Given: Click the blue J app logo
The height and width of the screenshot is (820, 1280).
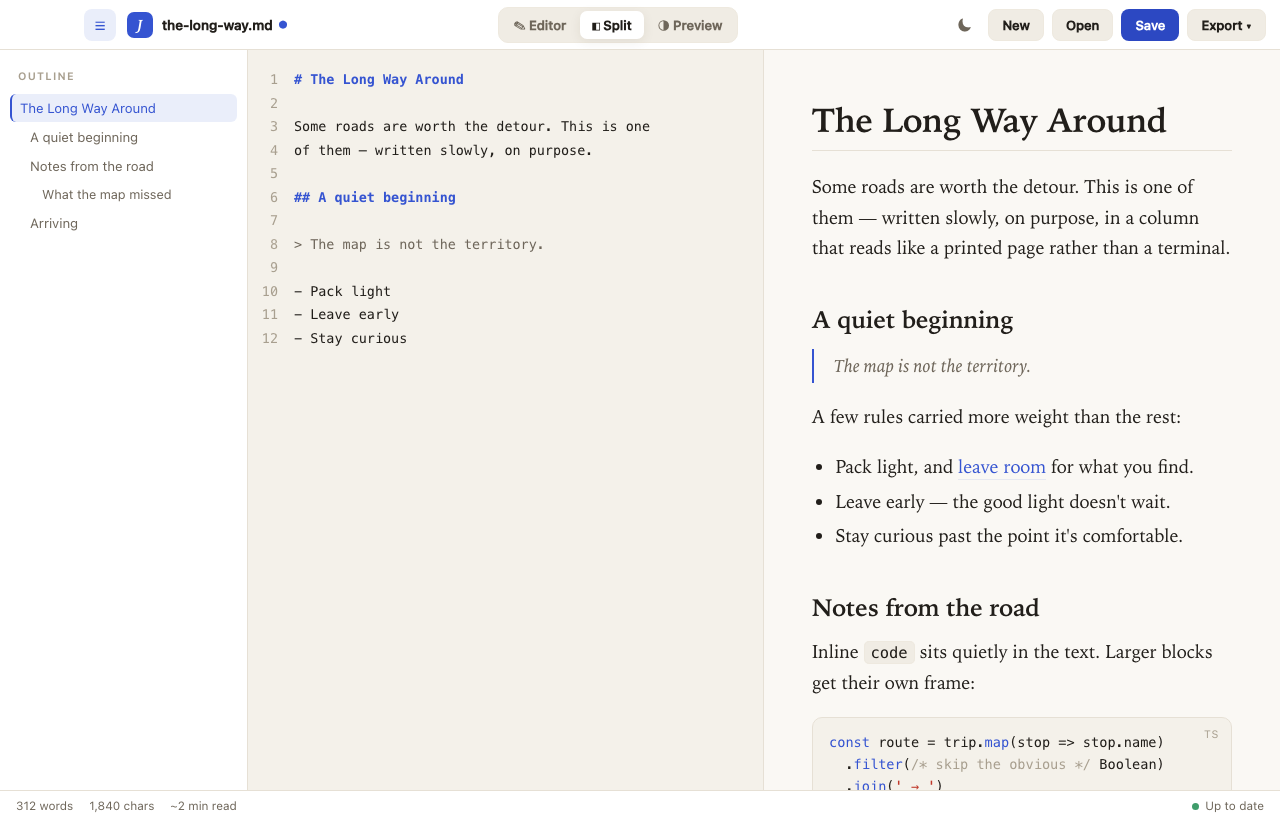Looking at the screenshot, I should click(x=140, y=25).
